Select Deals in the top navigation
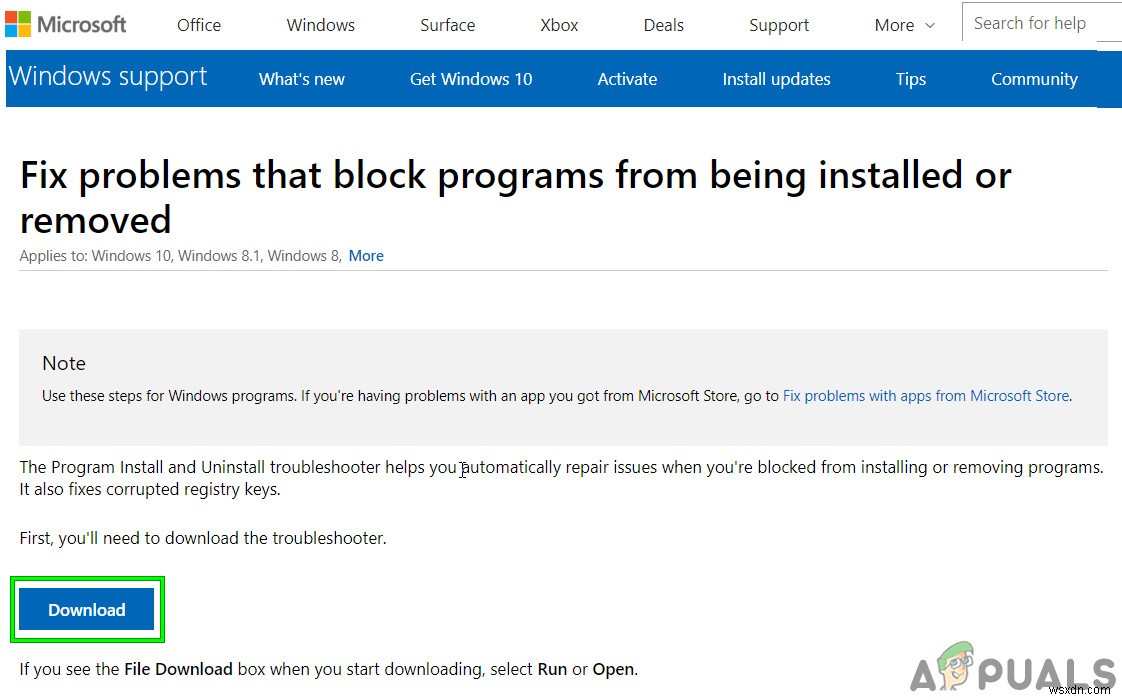This screenshot has width=1122, height=700. click(x=664, y=25)
